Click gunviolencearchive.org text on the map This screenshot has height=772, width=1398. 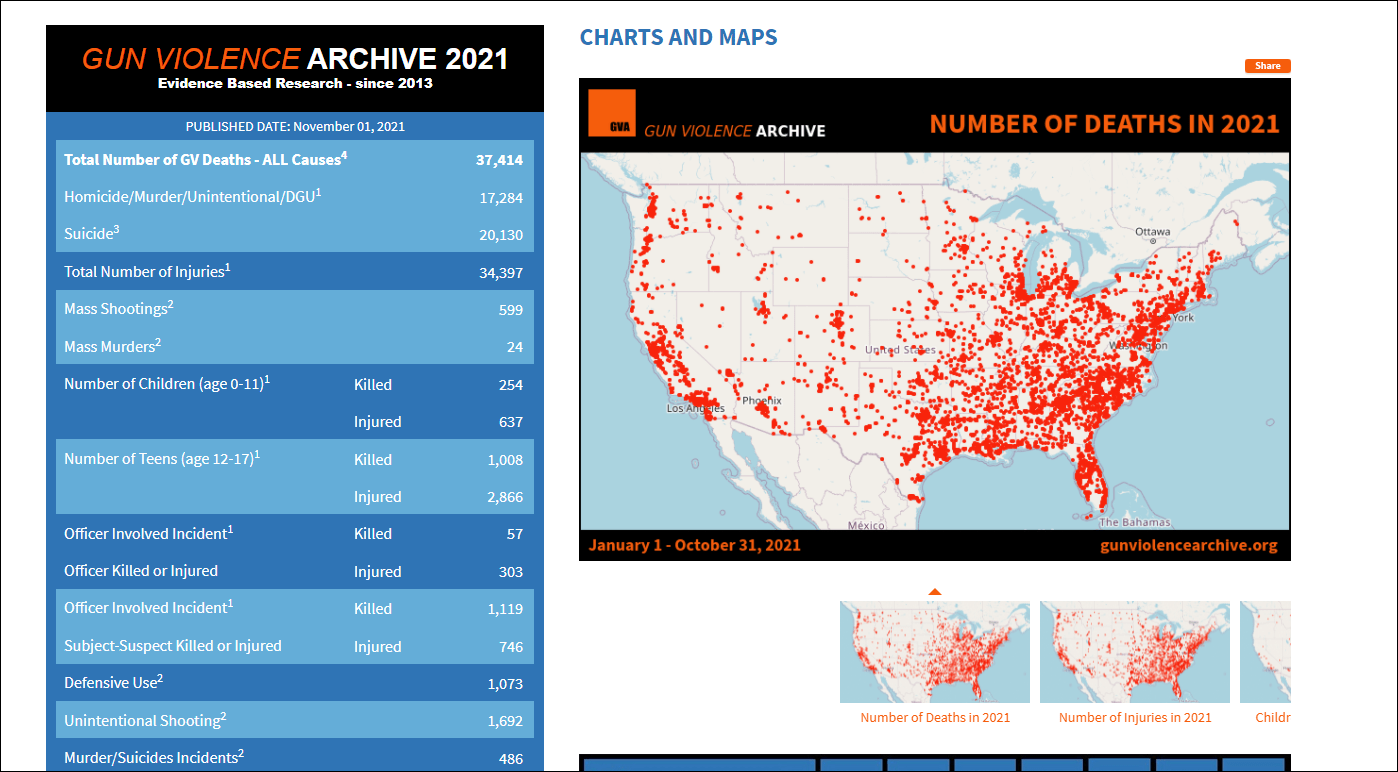pos(1188,545)
